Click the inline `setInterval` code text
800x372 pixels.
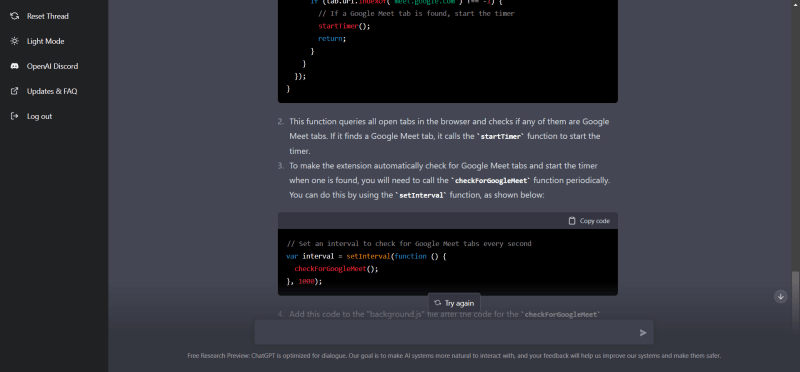(x=421, y=195)
